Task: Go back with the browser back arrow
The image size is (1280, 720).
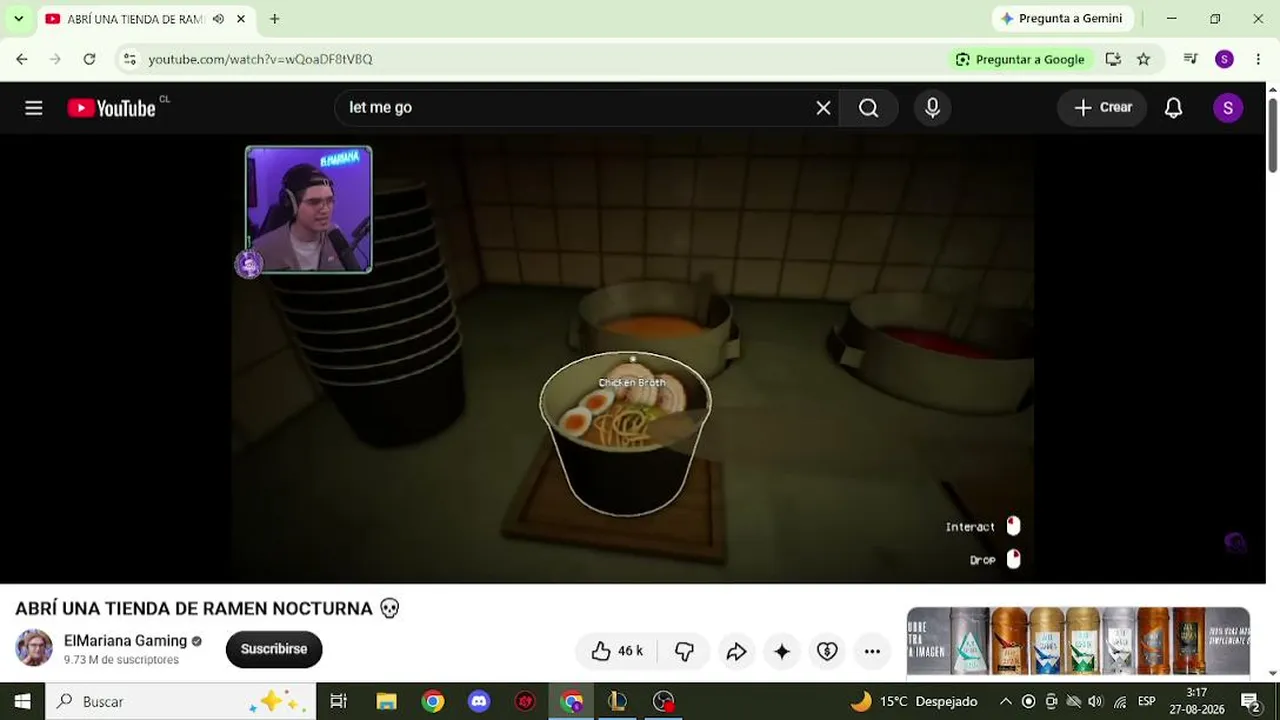Action: 22,59
